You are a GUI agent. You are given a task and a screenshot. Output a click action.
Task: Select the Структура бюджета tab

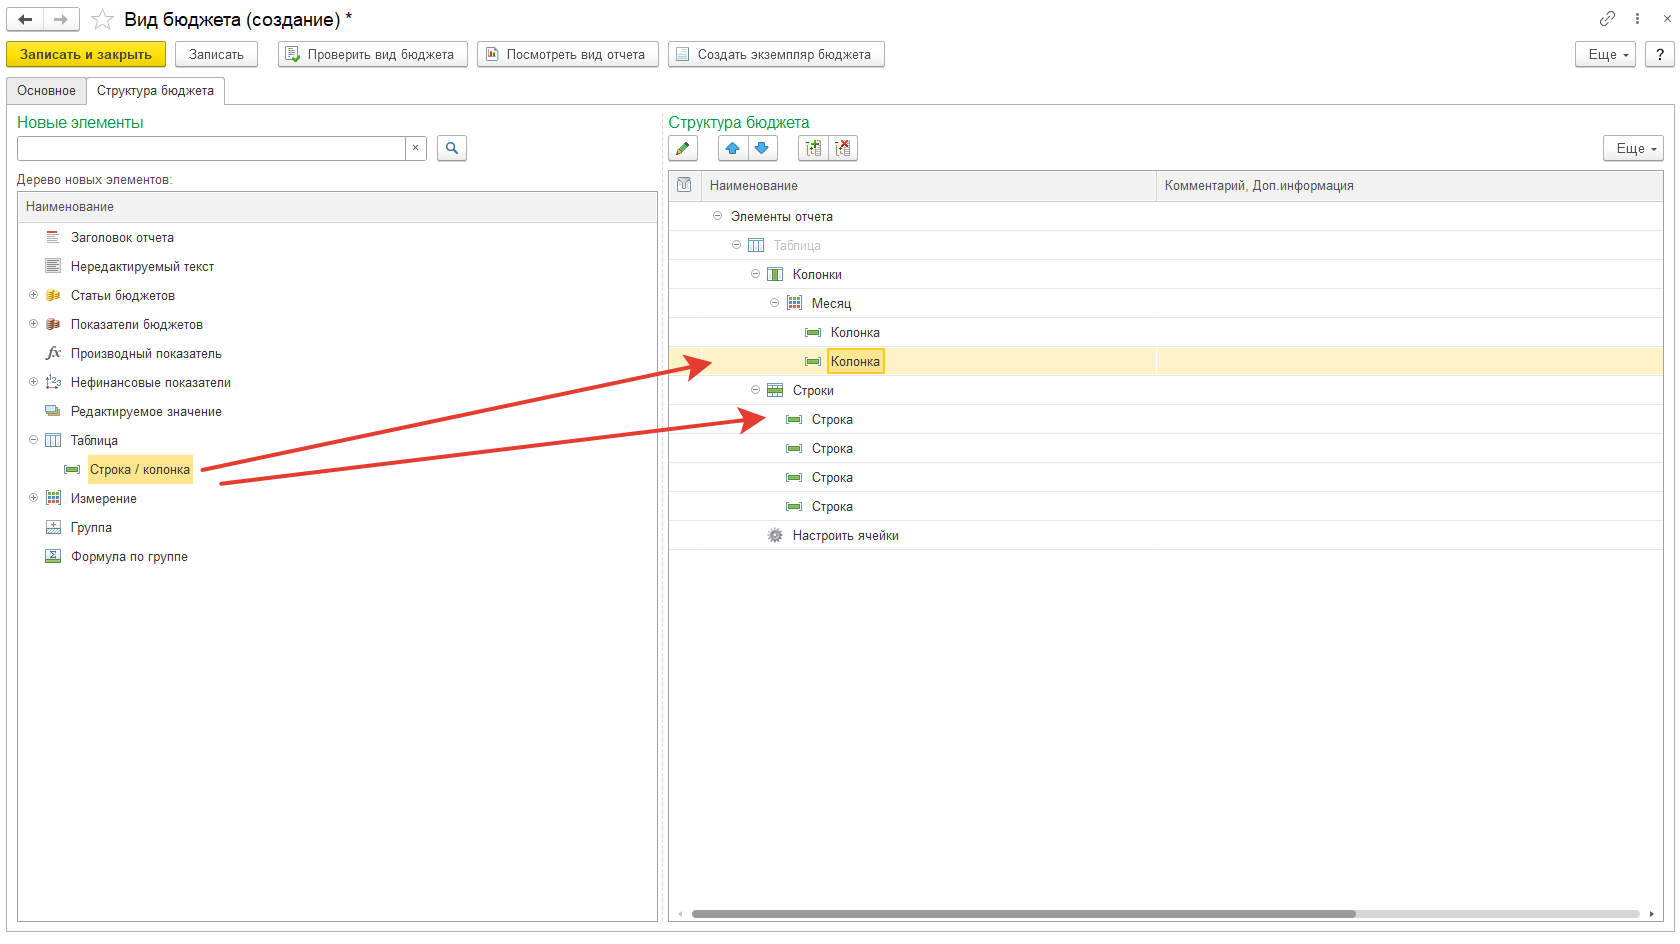click(x=155, y=91)
